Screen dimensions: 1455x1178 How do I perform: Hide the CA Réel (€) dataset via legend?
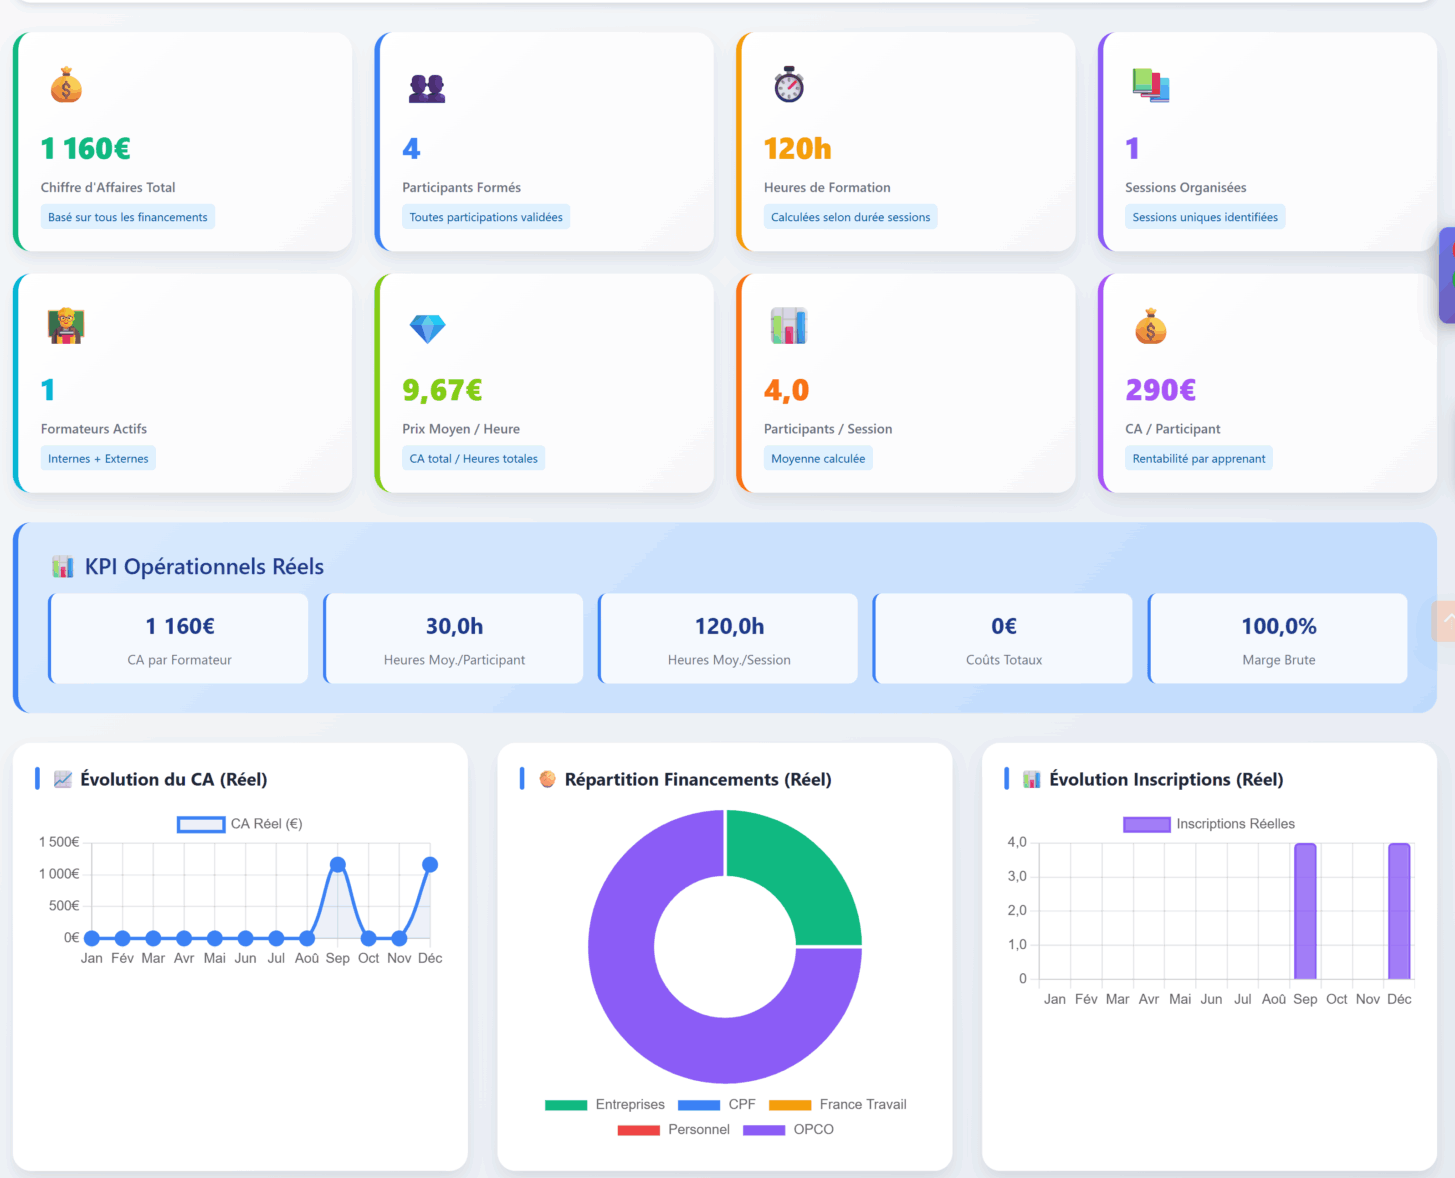click(240, 824)
